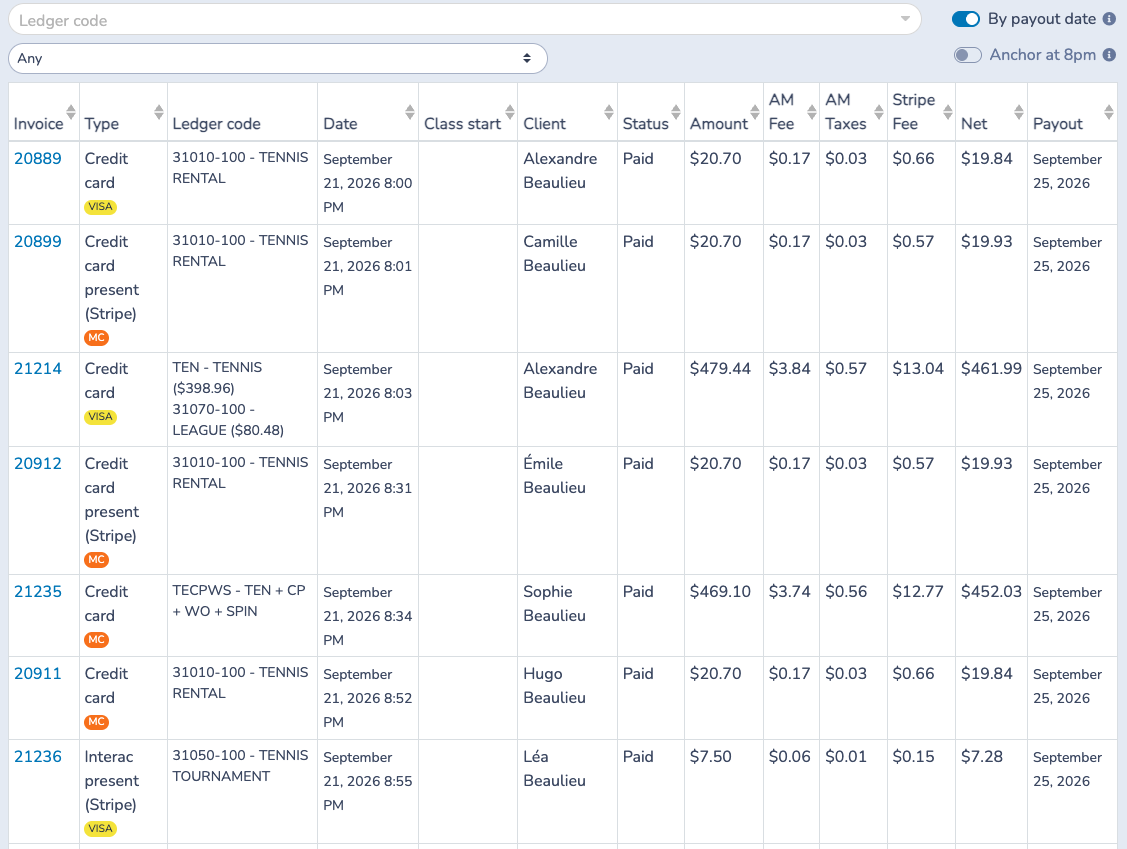Click the September 21, 2026 8:55 PM date
1127x849 pixels.
tap(367, 781)
